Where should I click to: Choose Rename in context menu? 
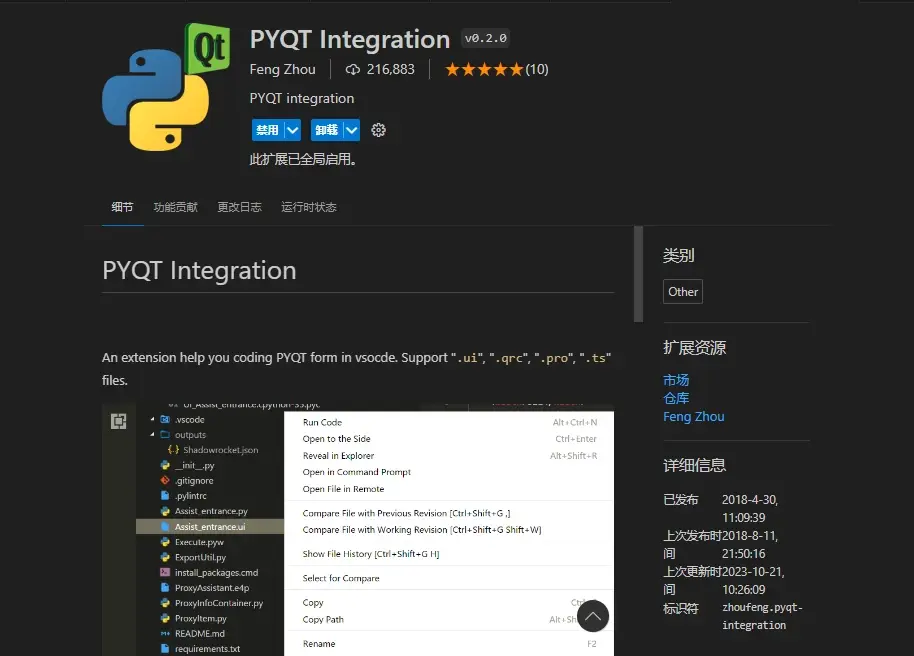[x=449, y=644]
